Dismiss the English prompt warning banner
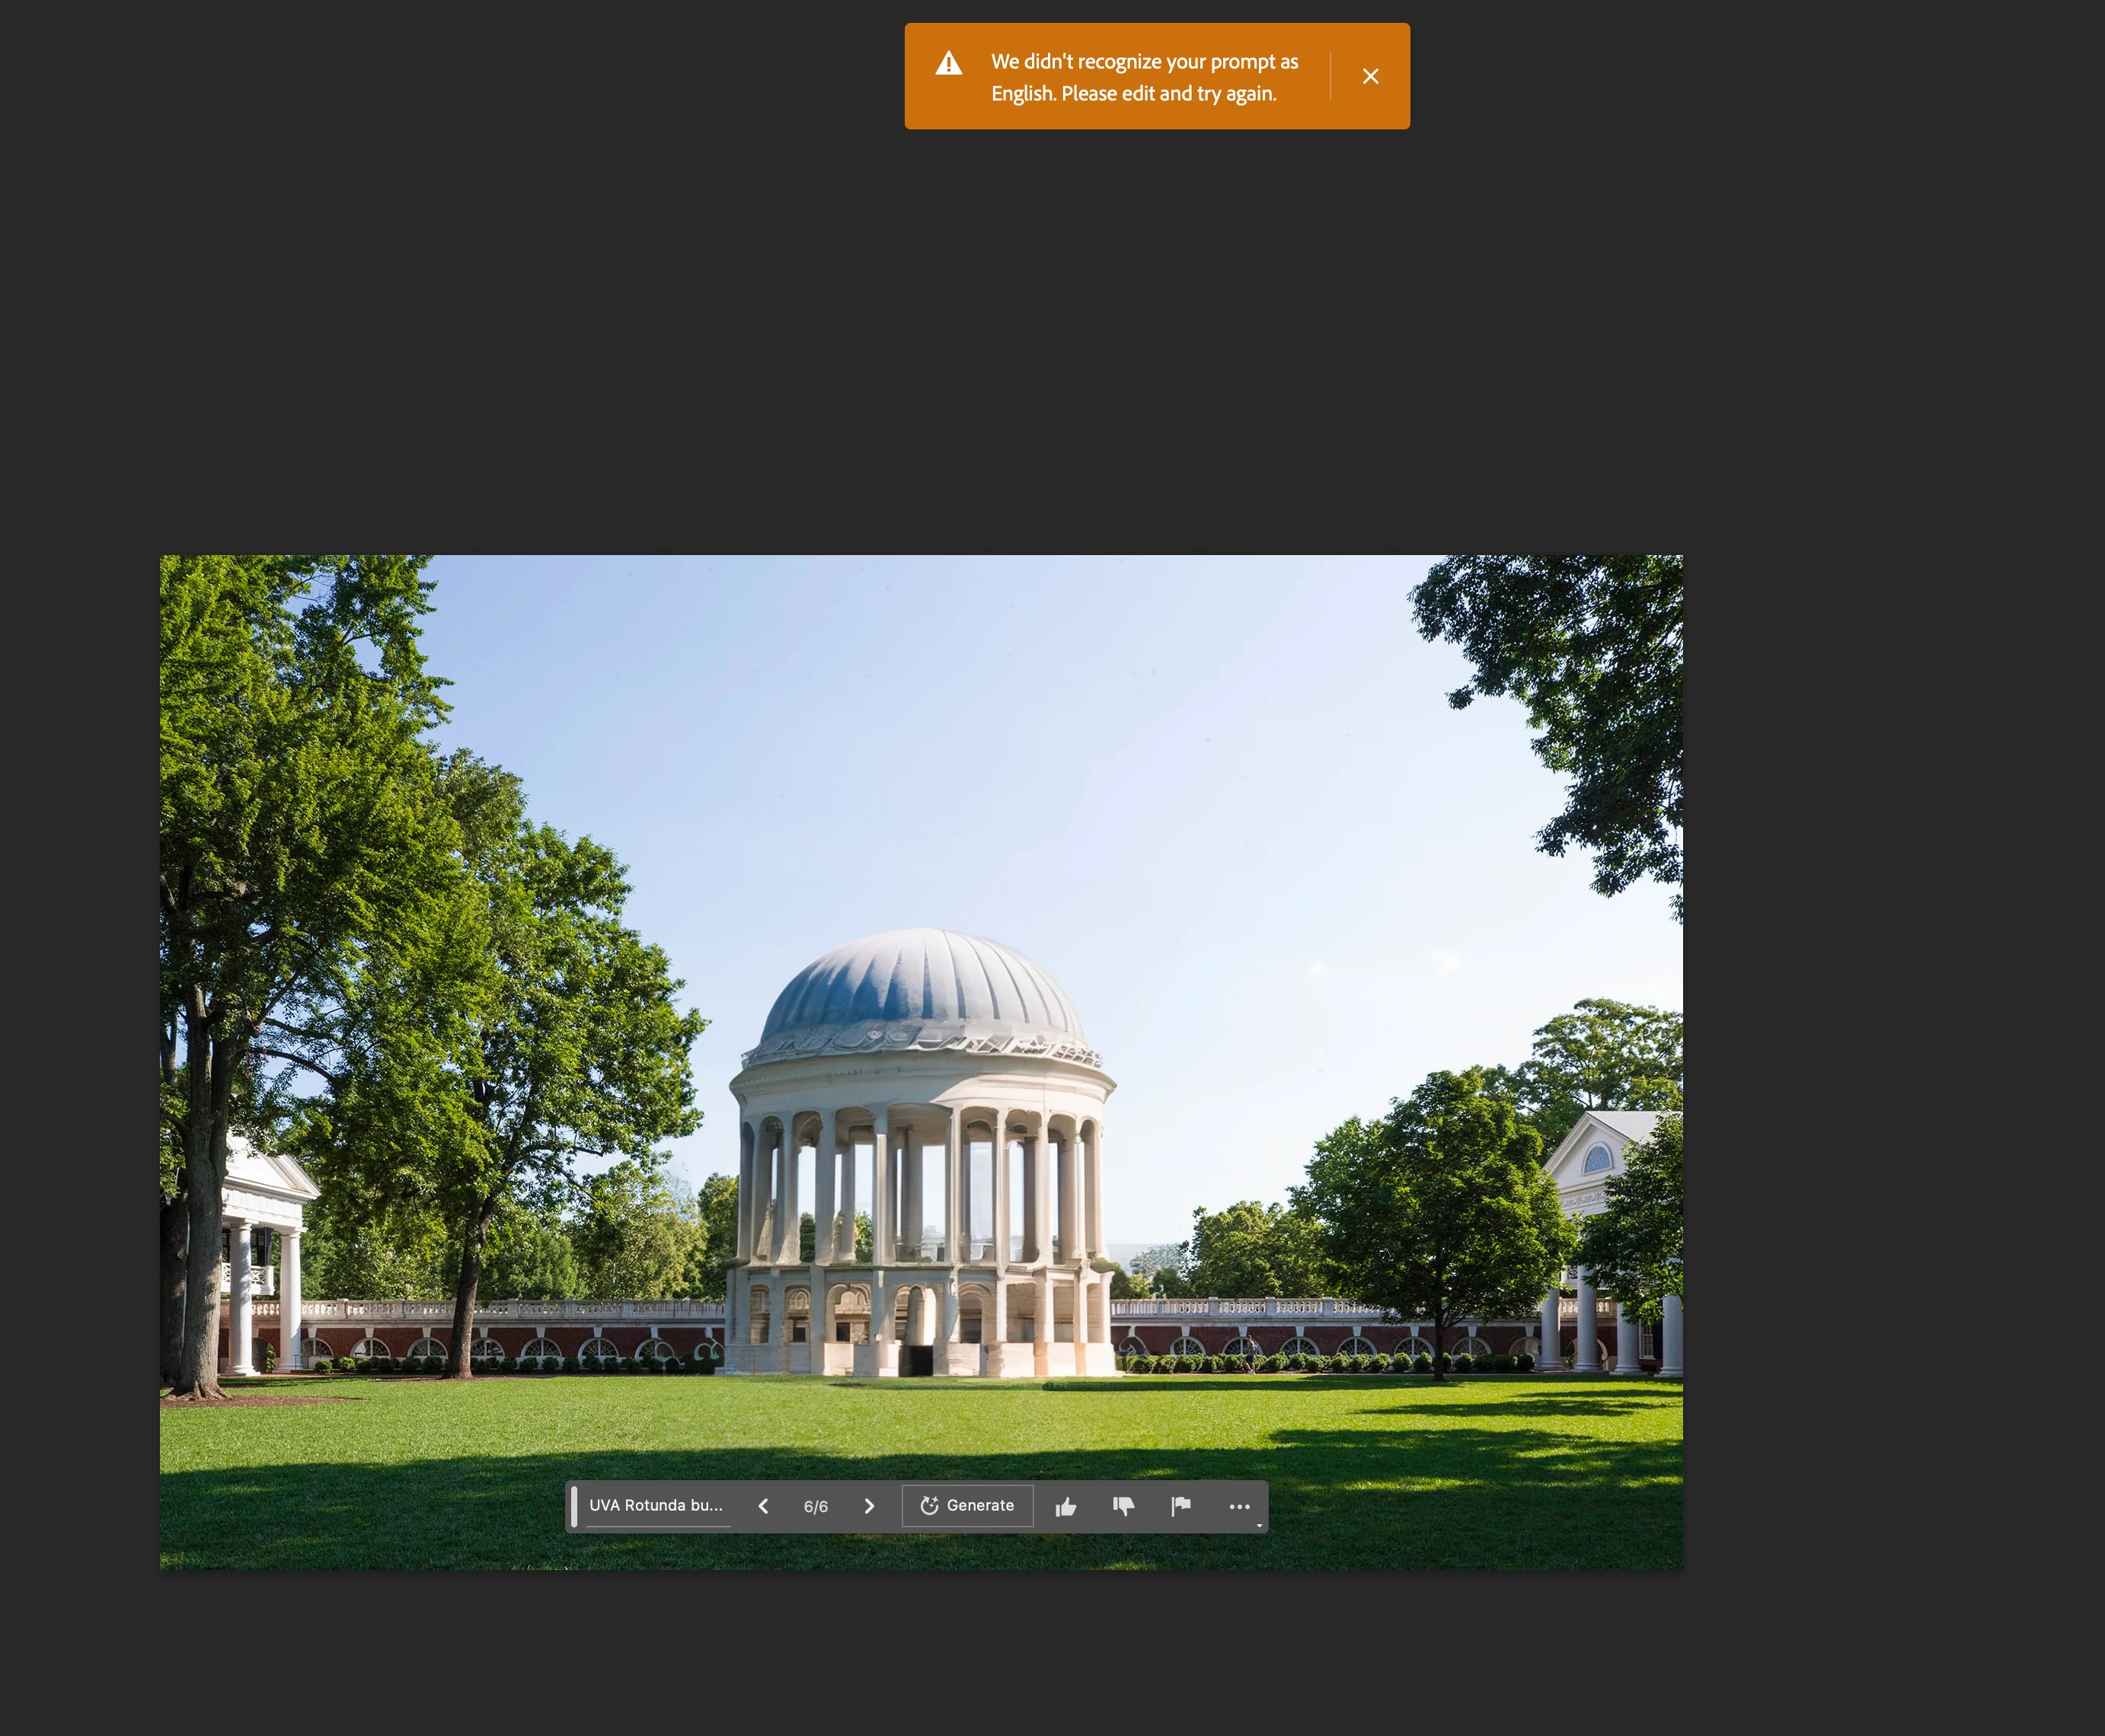Screen dimensions: 2105x1736 [x=1370, y=76]
